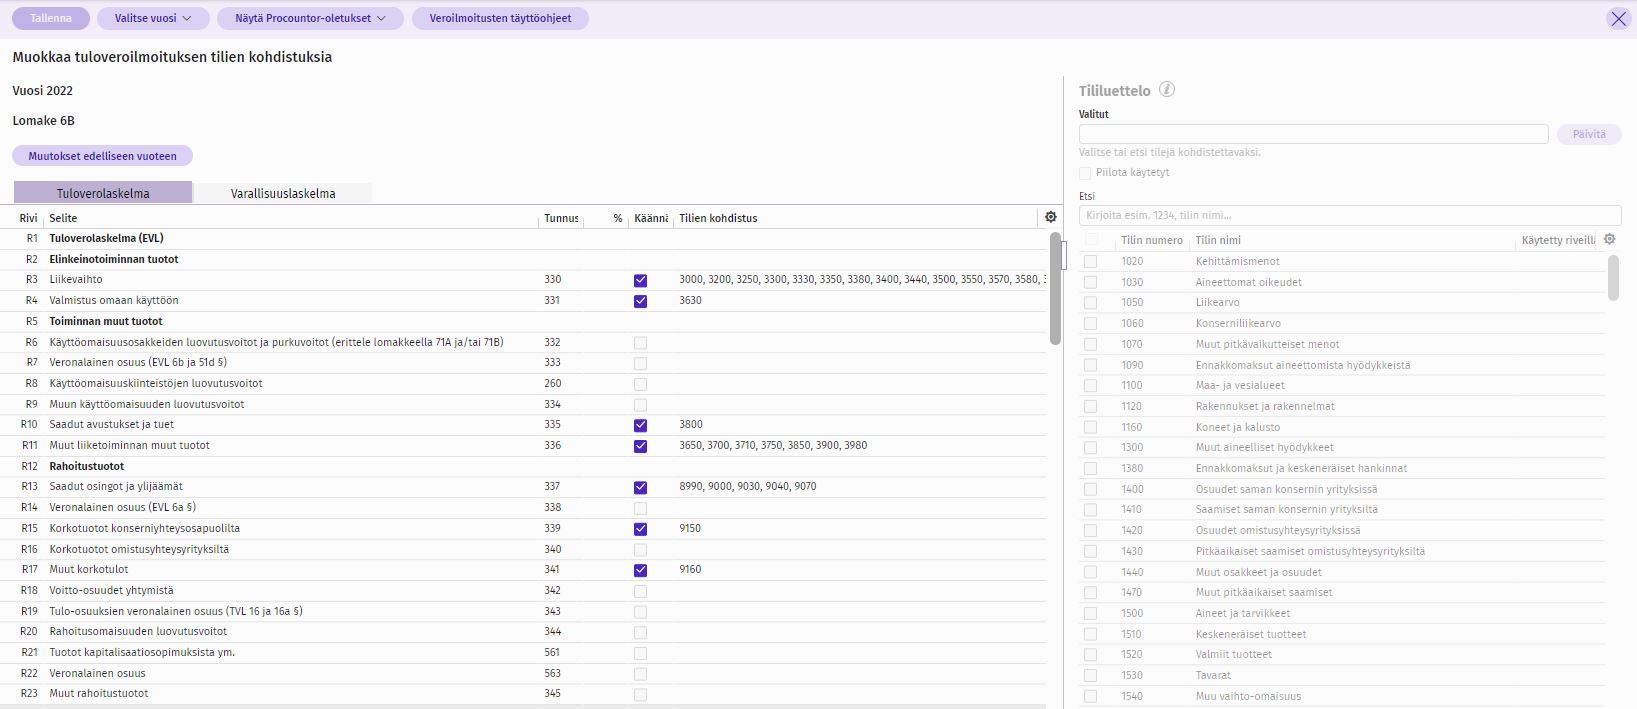Toggle Käännä checkbox for Muun käyttöomaisuuden luovutusvoitot
Screen dimensions: 1637x709
point(640,405)
